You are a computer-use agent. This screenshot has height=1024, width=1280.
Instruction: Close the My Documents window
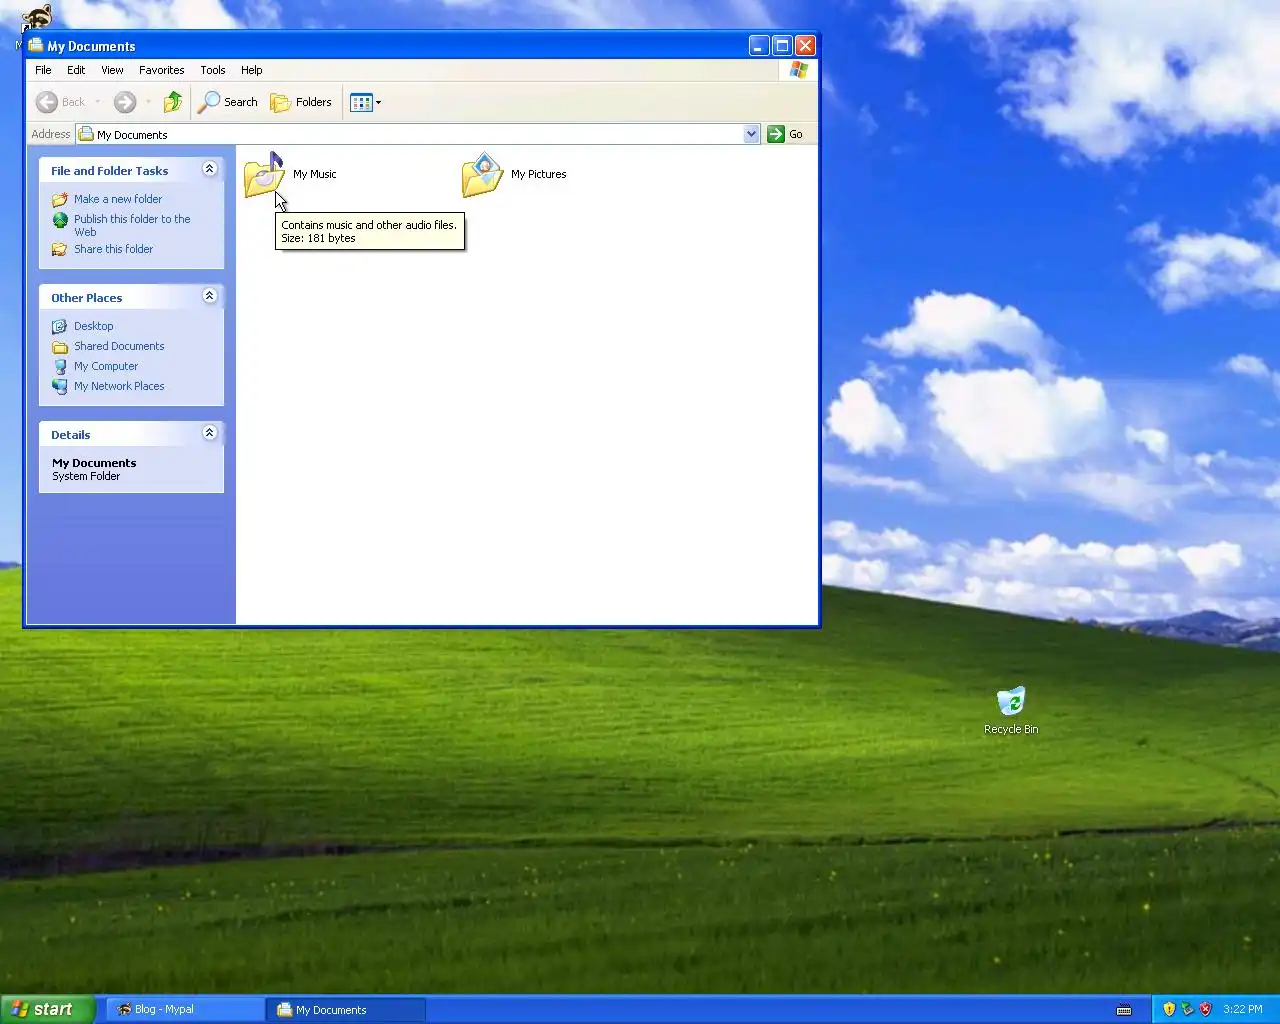click(x=805, y=45)
